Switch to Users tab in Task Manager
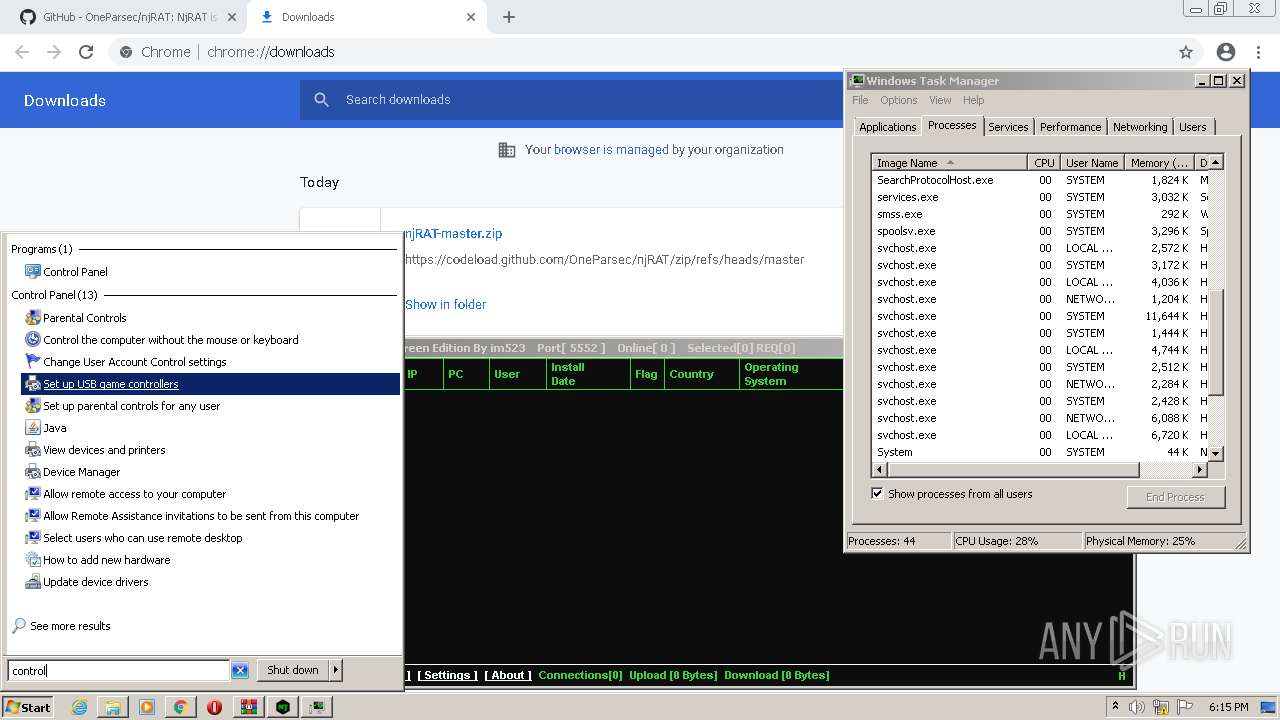Viewport: 1280px width, 720px height. pos(1192,127)
